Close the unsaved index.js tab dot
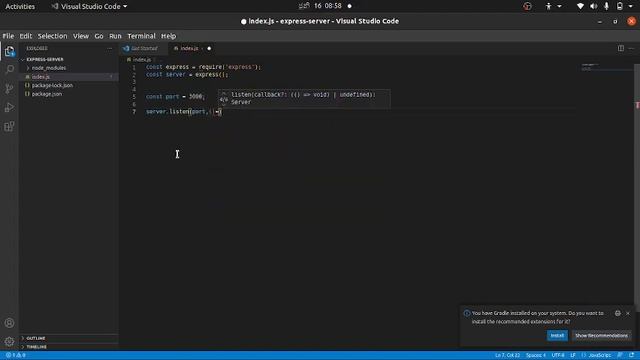The width and height of the screenshot is (640, 360). [209, 48]
